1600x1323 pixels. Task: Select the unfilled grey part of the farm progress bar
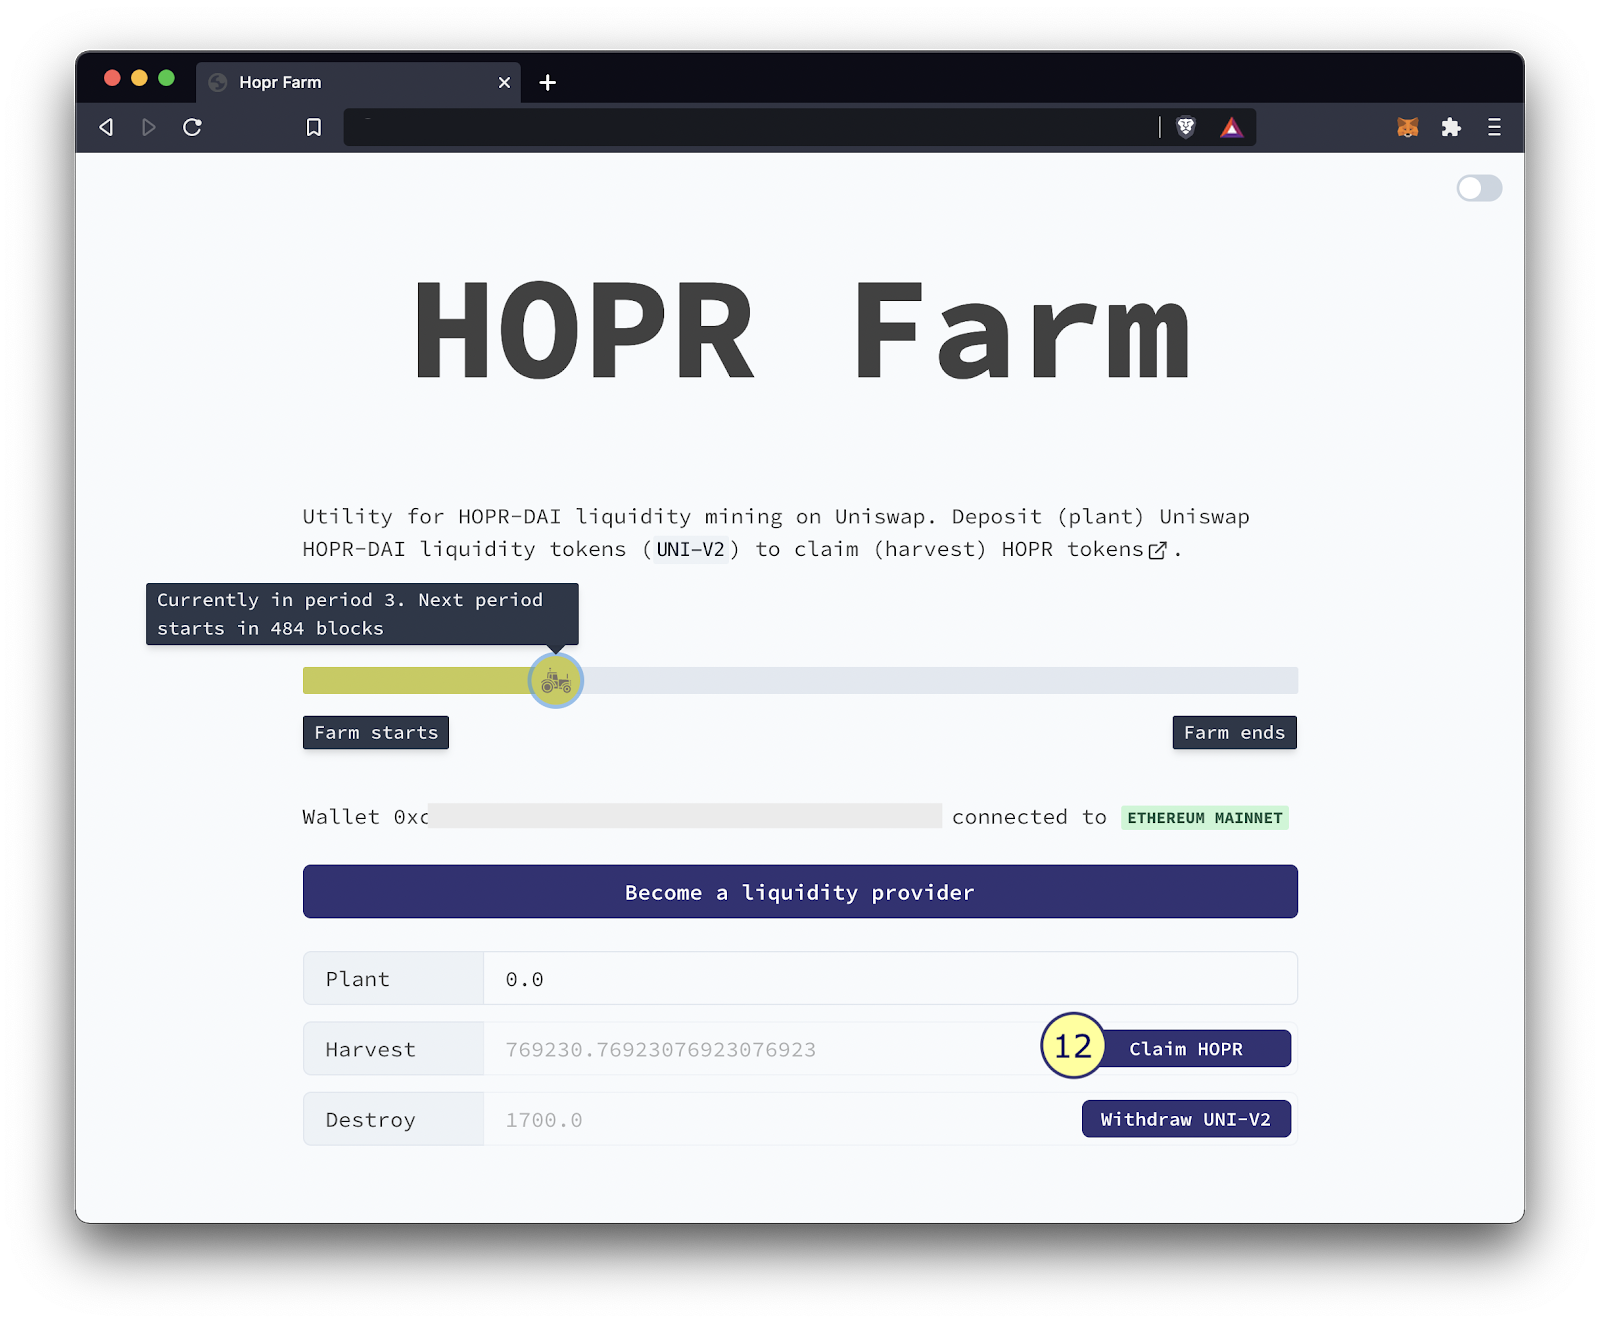click(x=940, y=681)
